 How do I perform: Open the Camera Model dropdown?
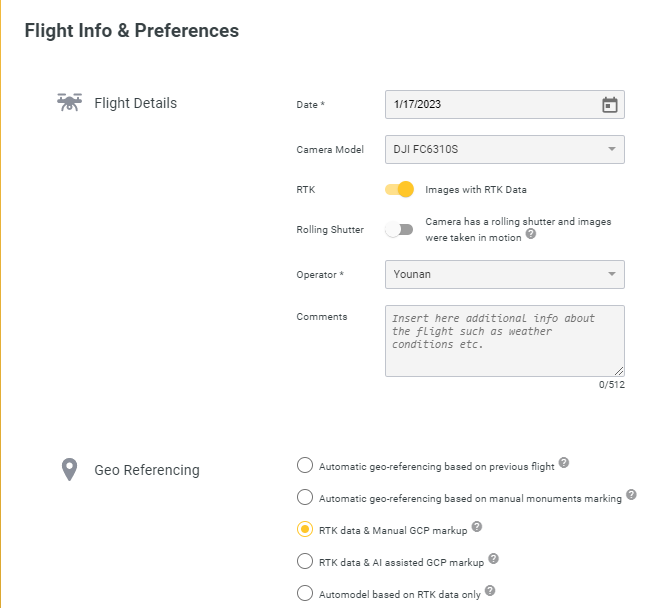505,150
